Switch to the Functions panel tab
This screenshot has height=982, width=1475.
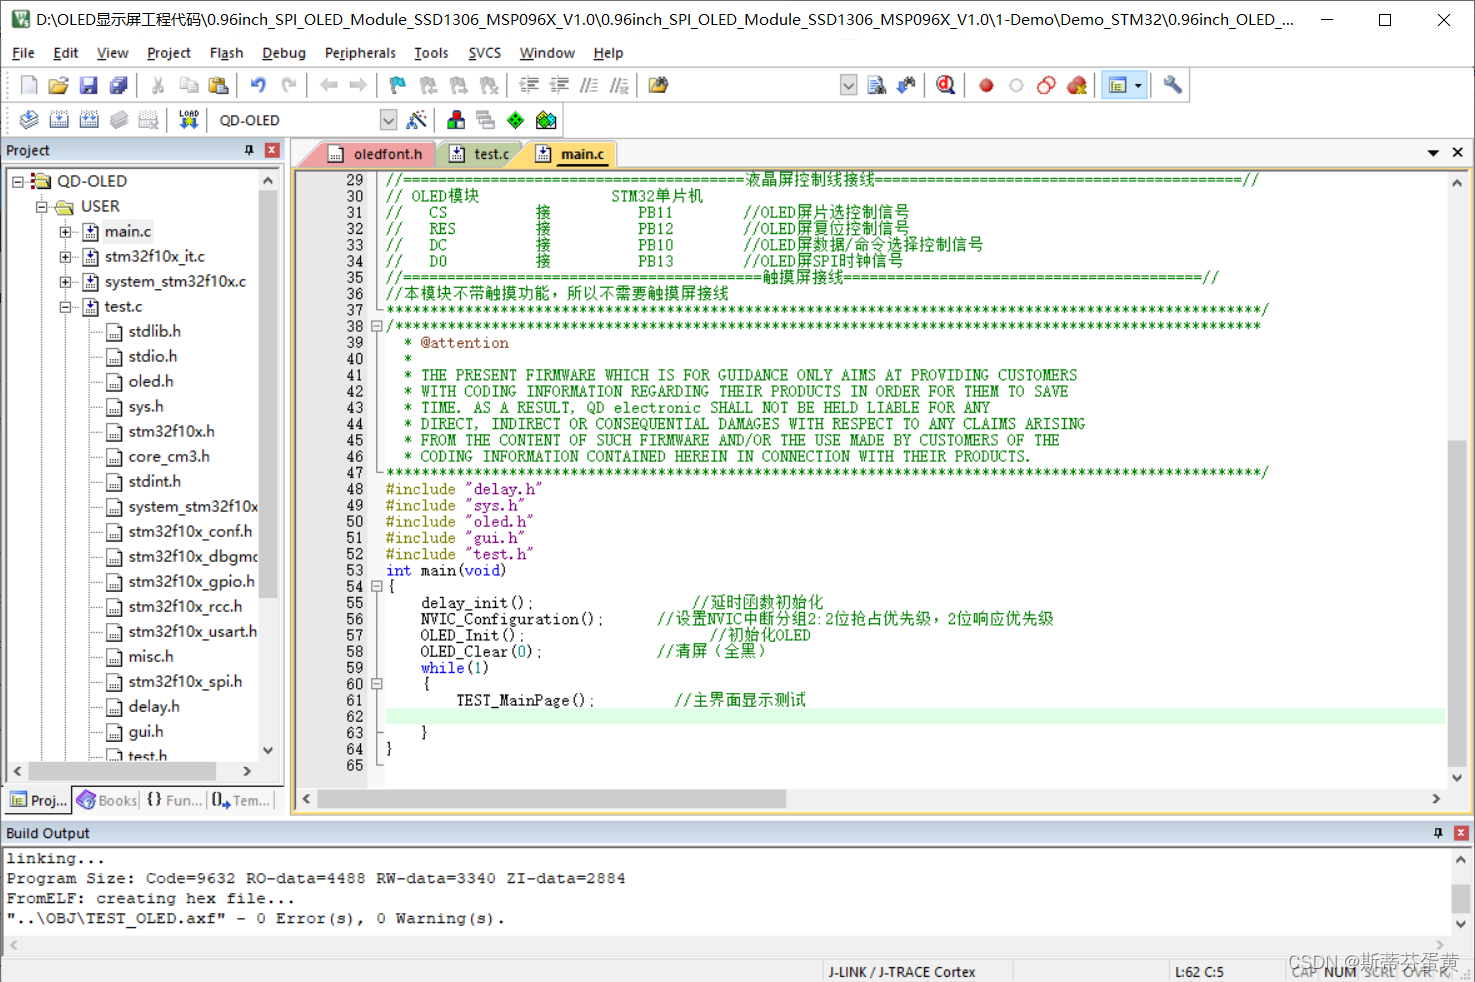pos(174,800)
